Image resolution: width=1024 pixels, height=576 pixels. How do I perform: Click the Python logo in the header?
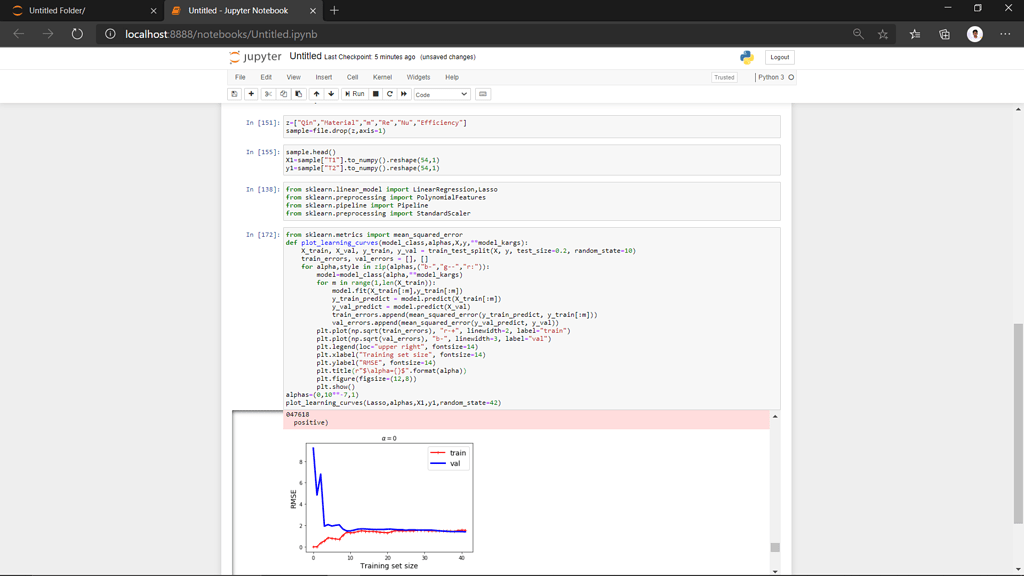746,57
